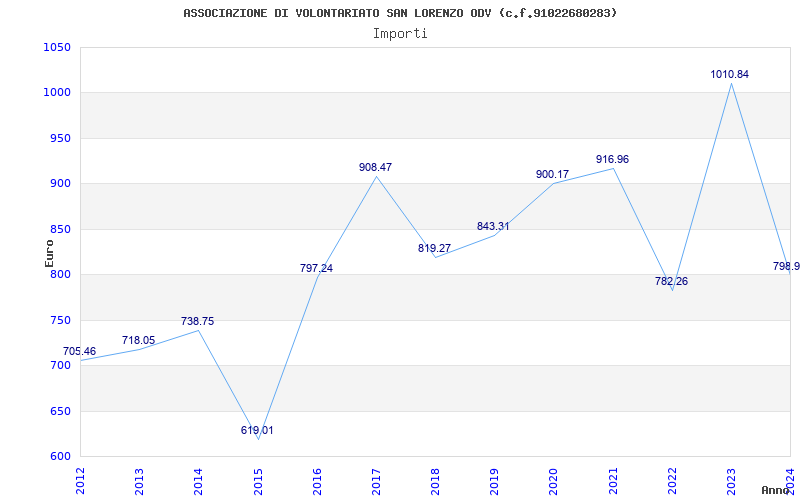Click the 2018 x-axis year
Image resolution: width=800 pixels, height=500 pixels.
(x=435, y=481)
